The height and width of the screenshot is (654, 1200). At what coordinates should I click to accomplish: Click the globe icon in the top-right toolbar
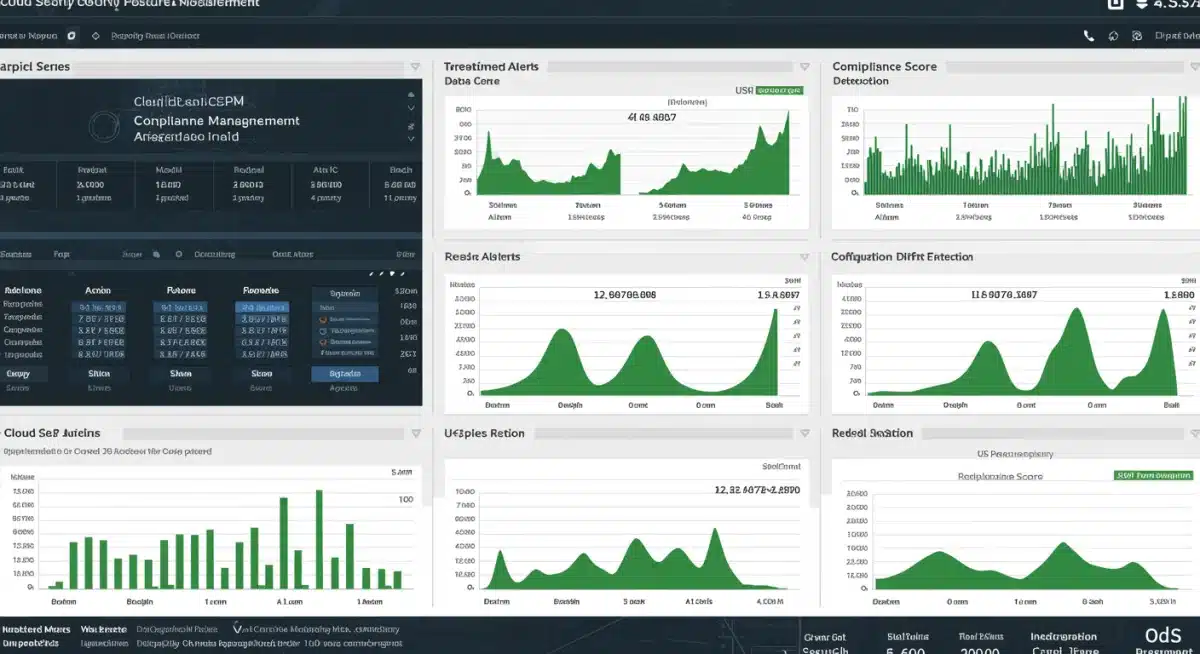(1138, 36)
